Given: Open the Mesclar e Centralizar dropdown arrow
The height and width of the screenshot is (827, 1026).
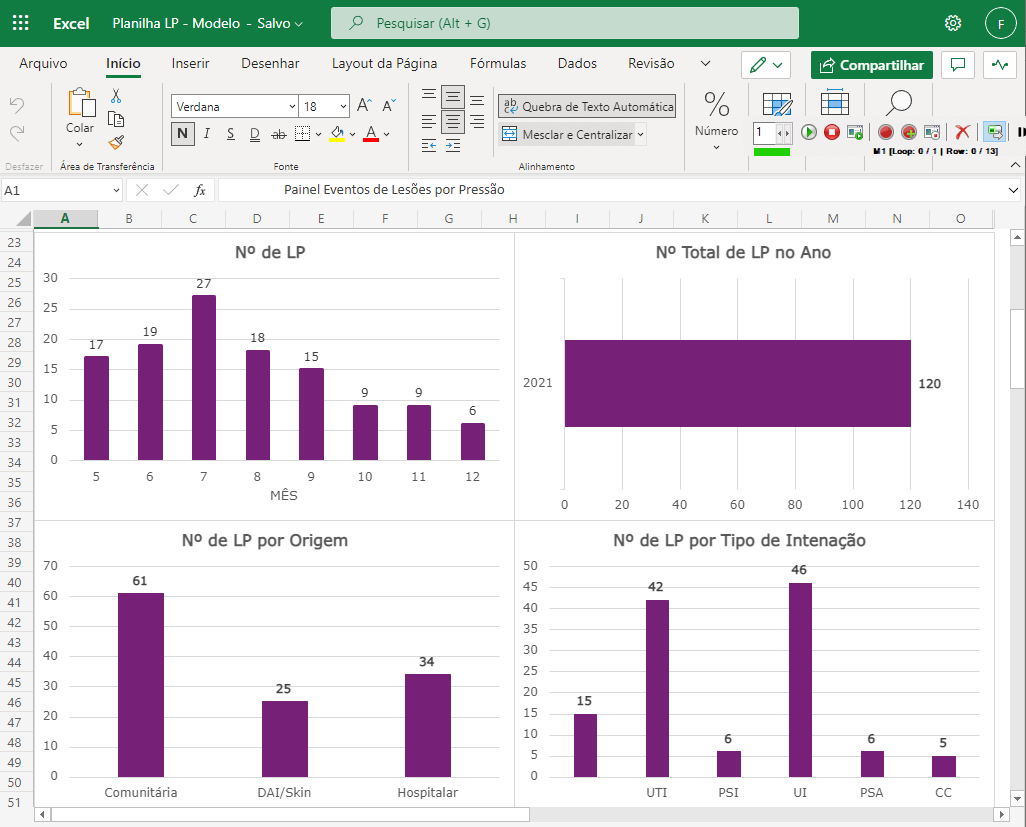Looking at the screenshot, I should (x=641, y=135).
